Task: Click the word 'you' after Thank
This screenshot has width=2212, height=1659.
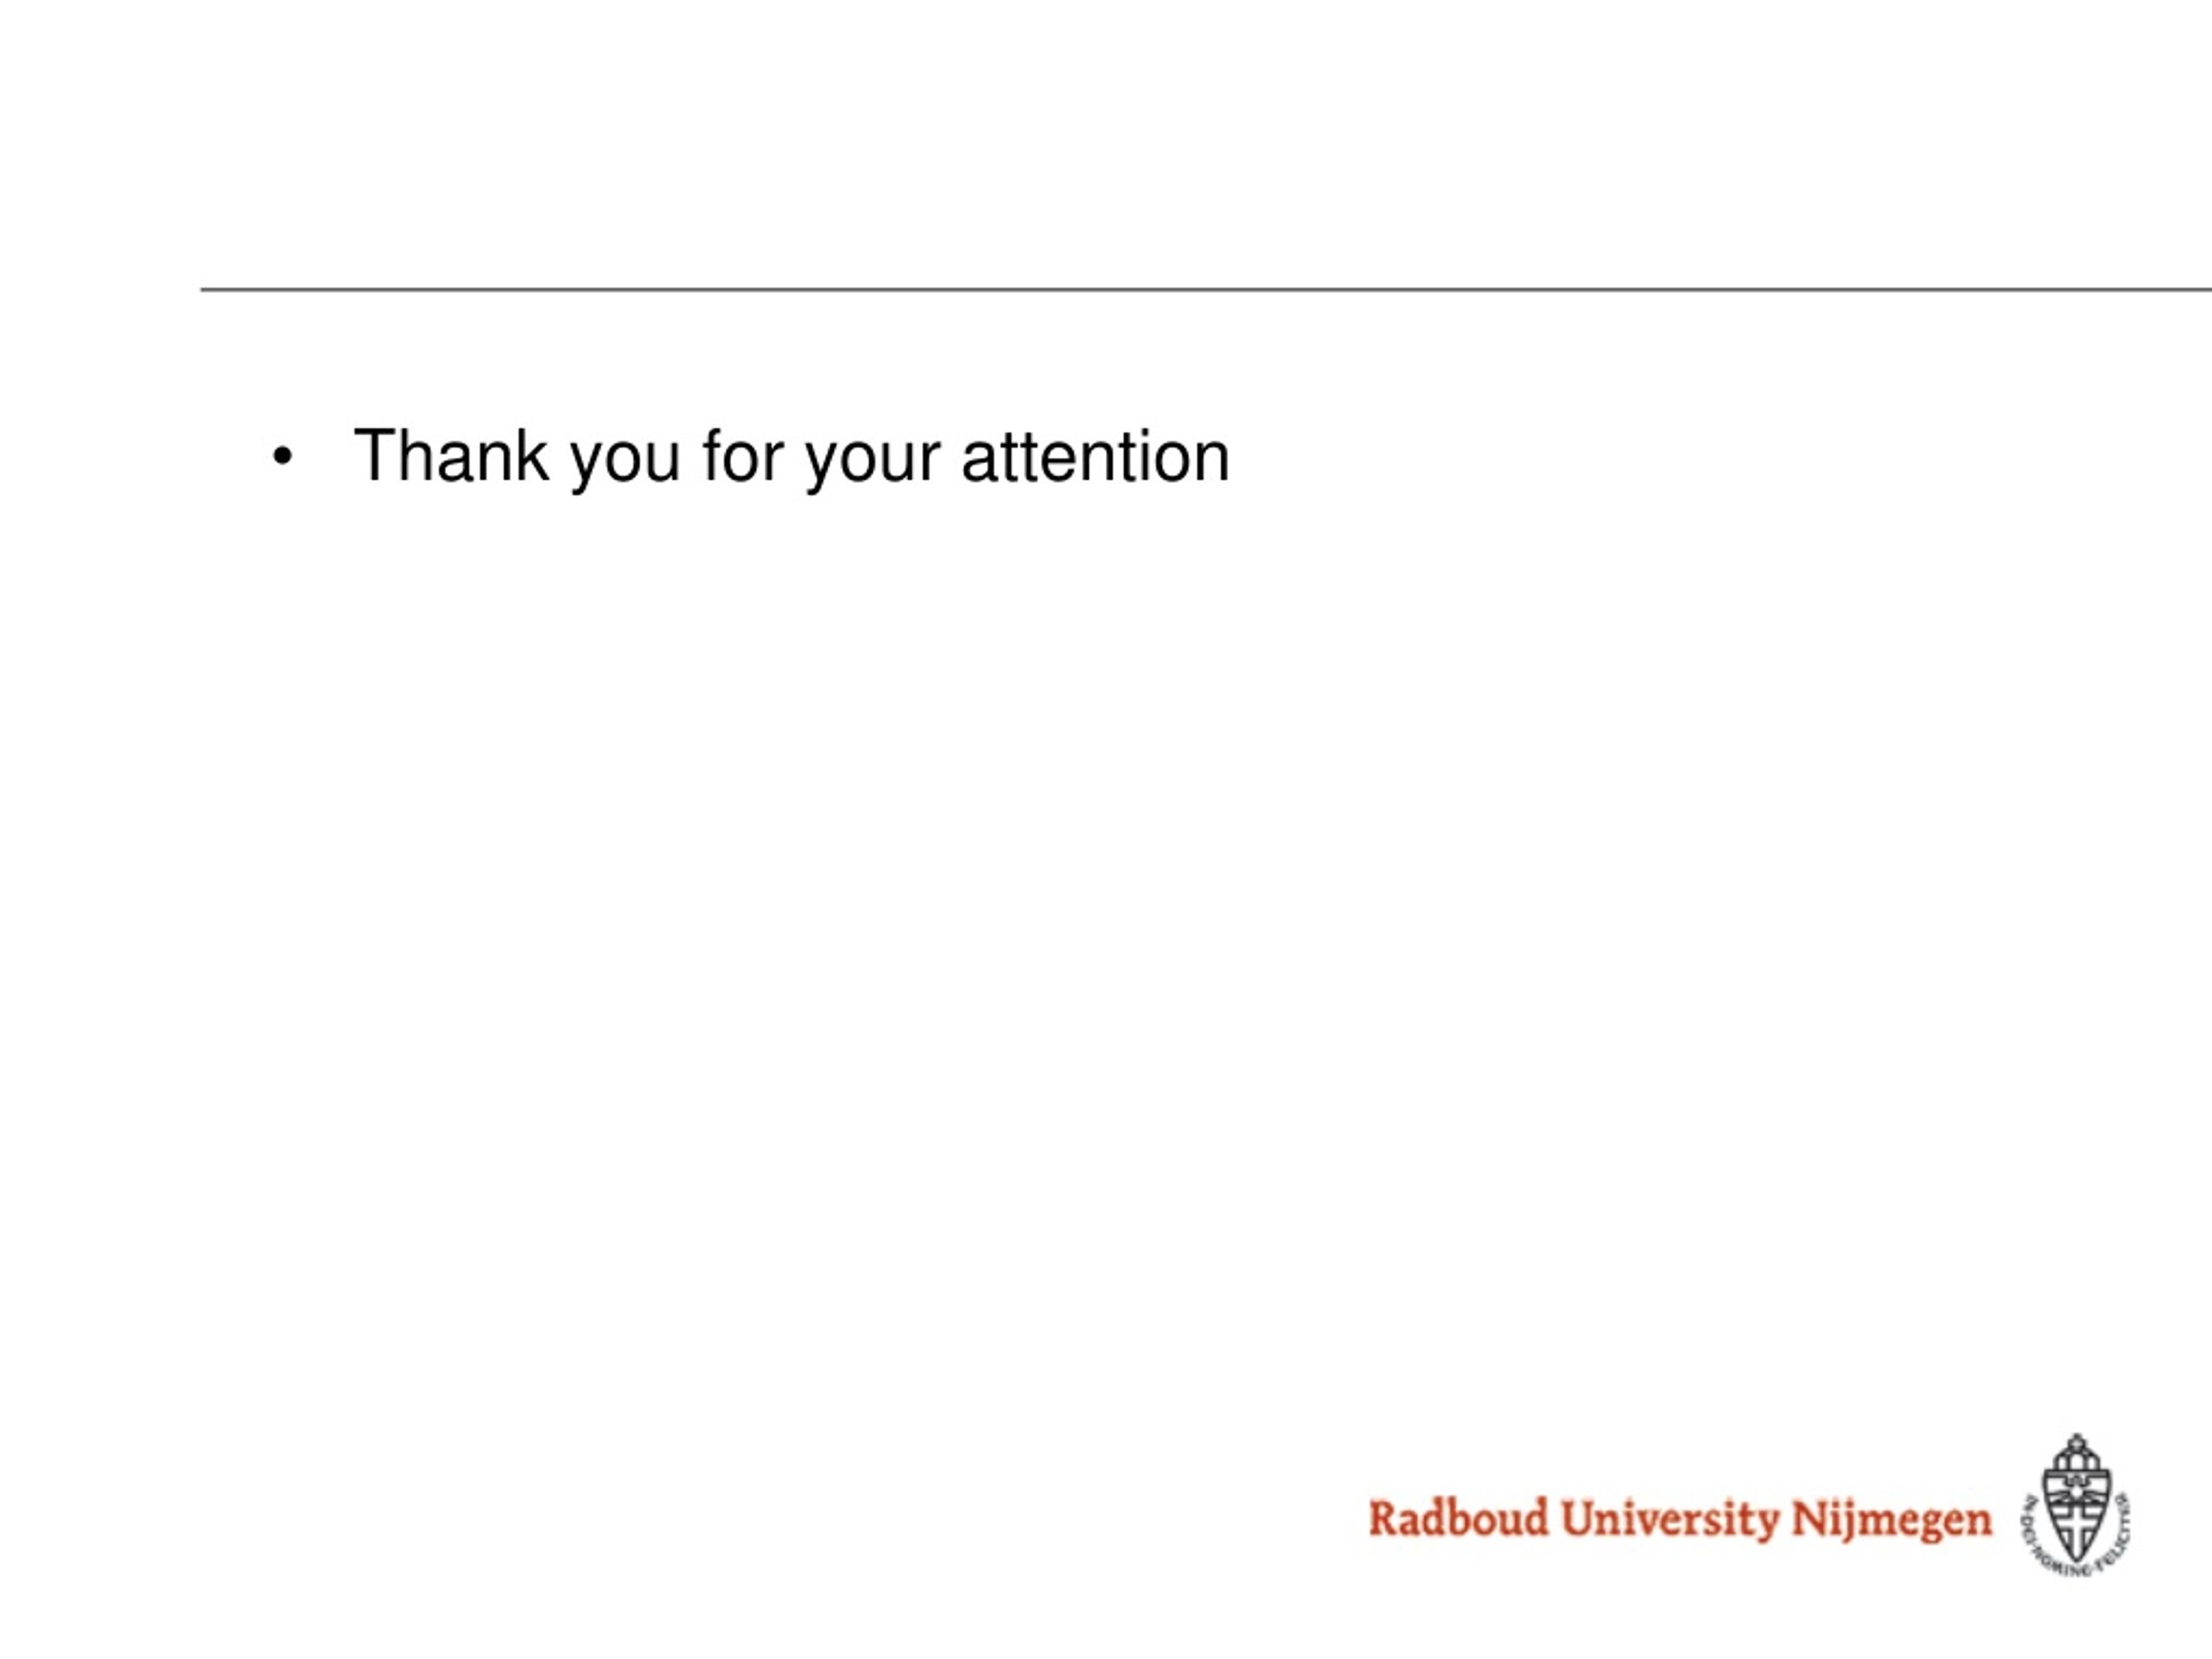Action: click(625, 464)
